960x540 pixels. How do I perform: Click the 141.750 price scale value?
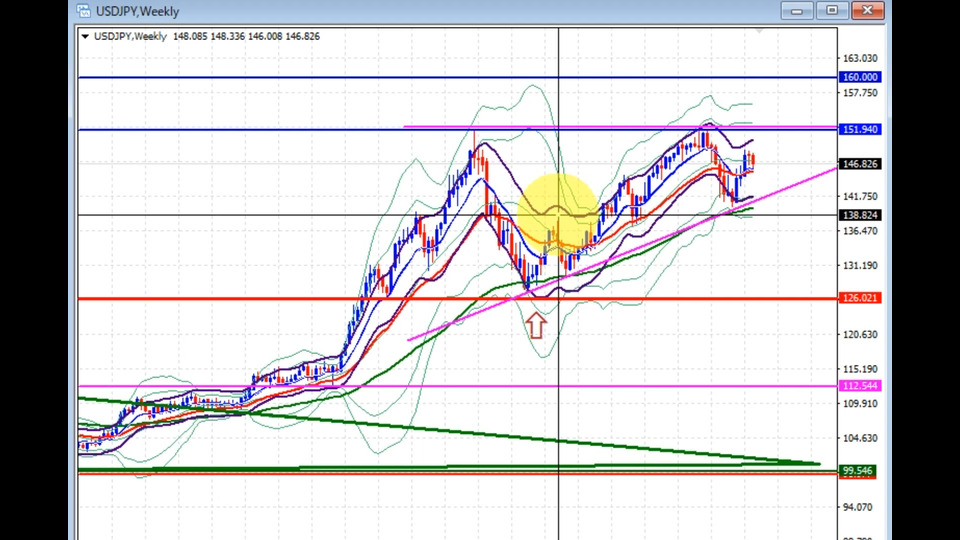(x=860, y=197)
